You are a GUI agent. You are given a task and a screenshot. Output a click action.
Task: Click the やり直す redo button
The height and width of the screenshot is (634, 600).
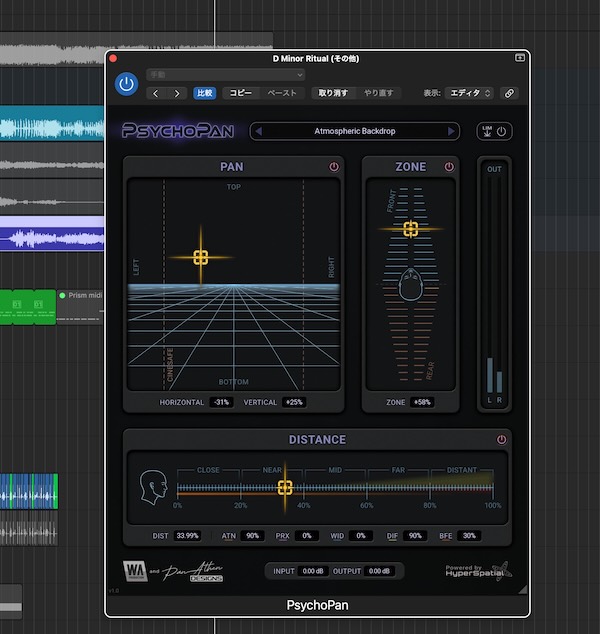coord(378,93)
